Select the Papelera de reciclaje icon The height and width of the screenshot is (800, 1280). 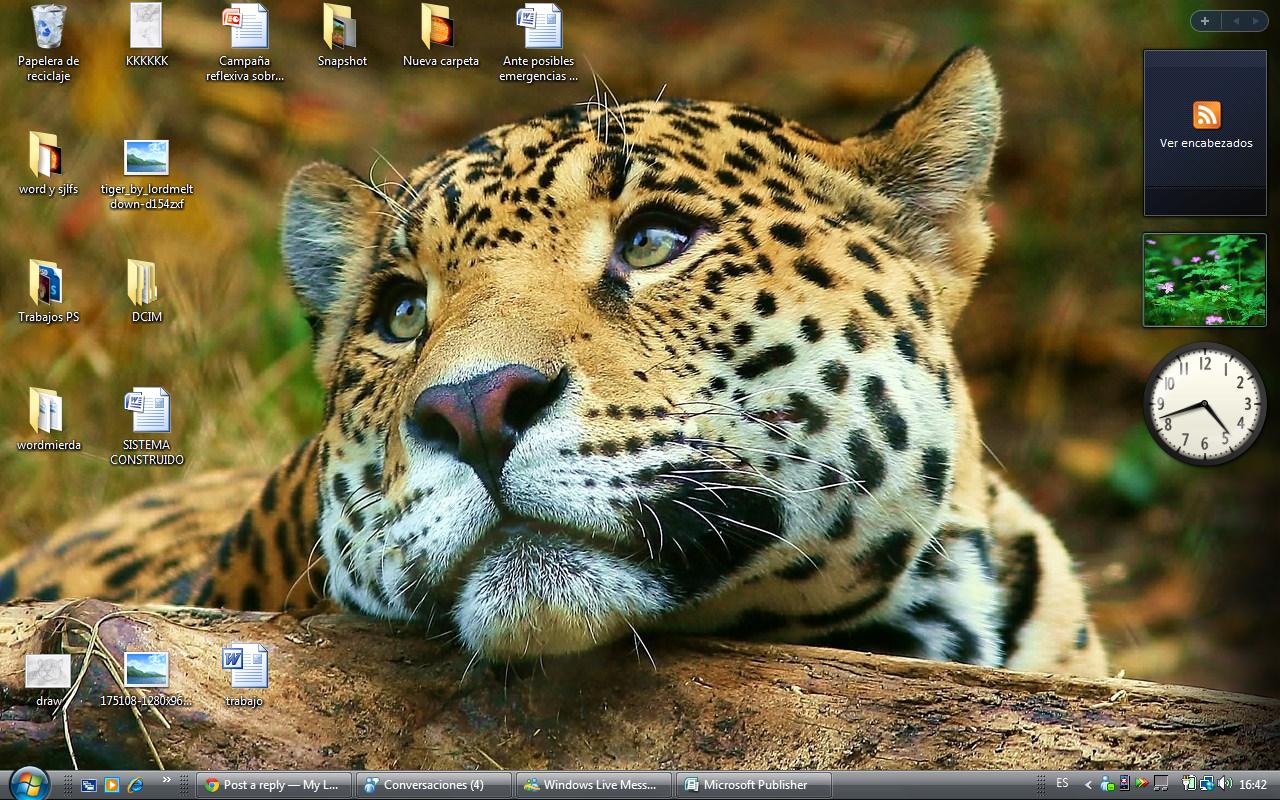pos(48,28)
